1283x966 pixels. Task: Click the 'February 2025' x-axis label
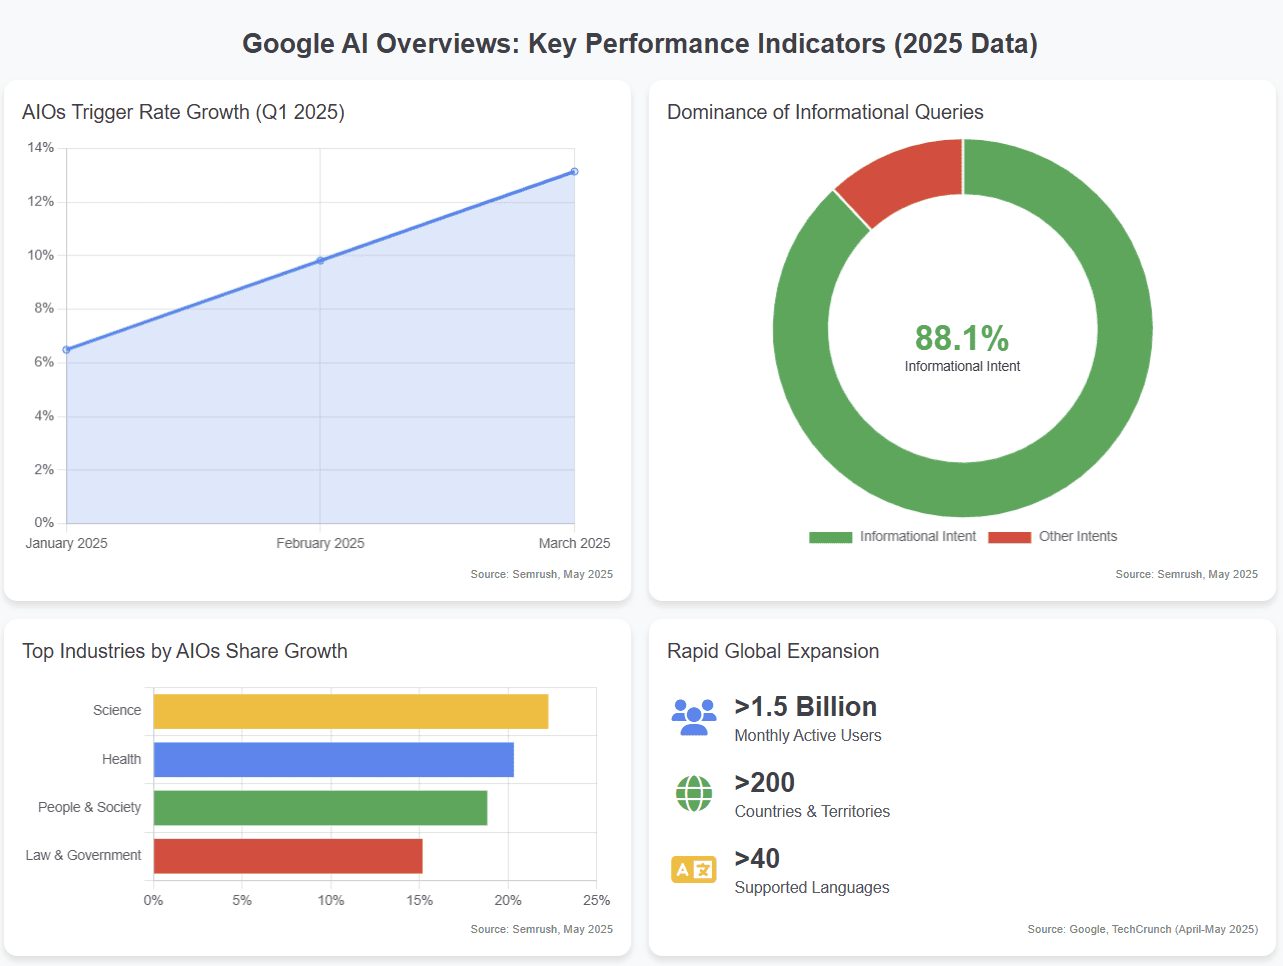(x=320, y=544)
